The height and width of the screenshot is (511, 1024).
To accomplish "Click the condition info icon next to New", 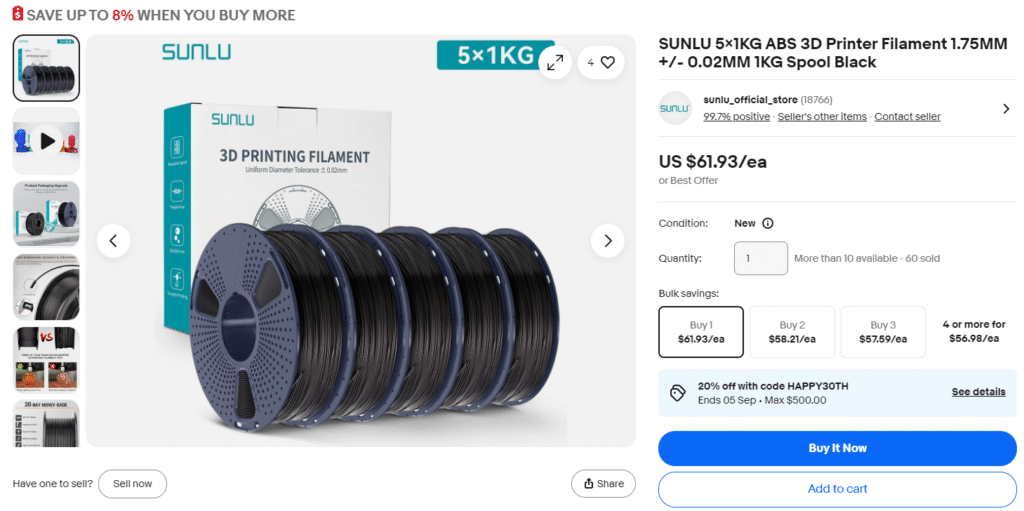I will click(x=768, y=223).
